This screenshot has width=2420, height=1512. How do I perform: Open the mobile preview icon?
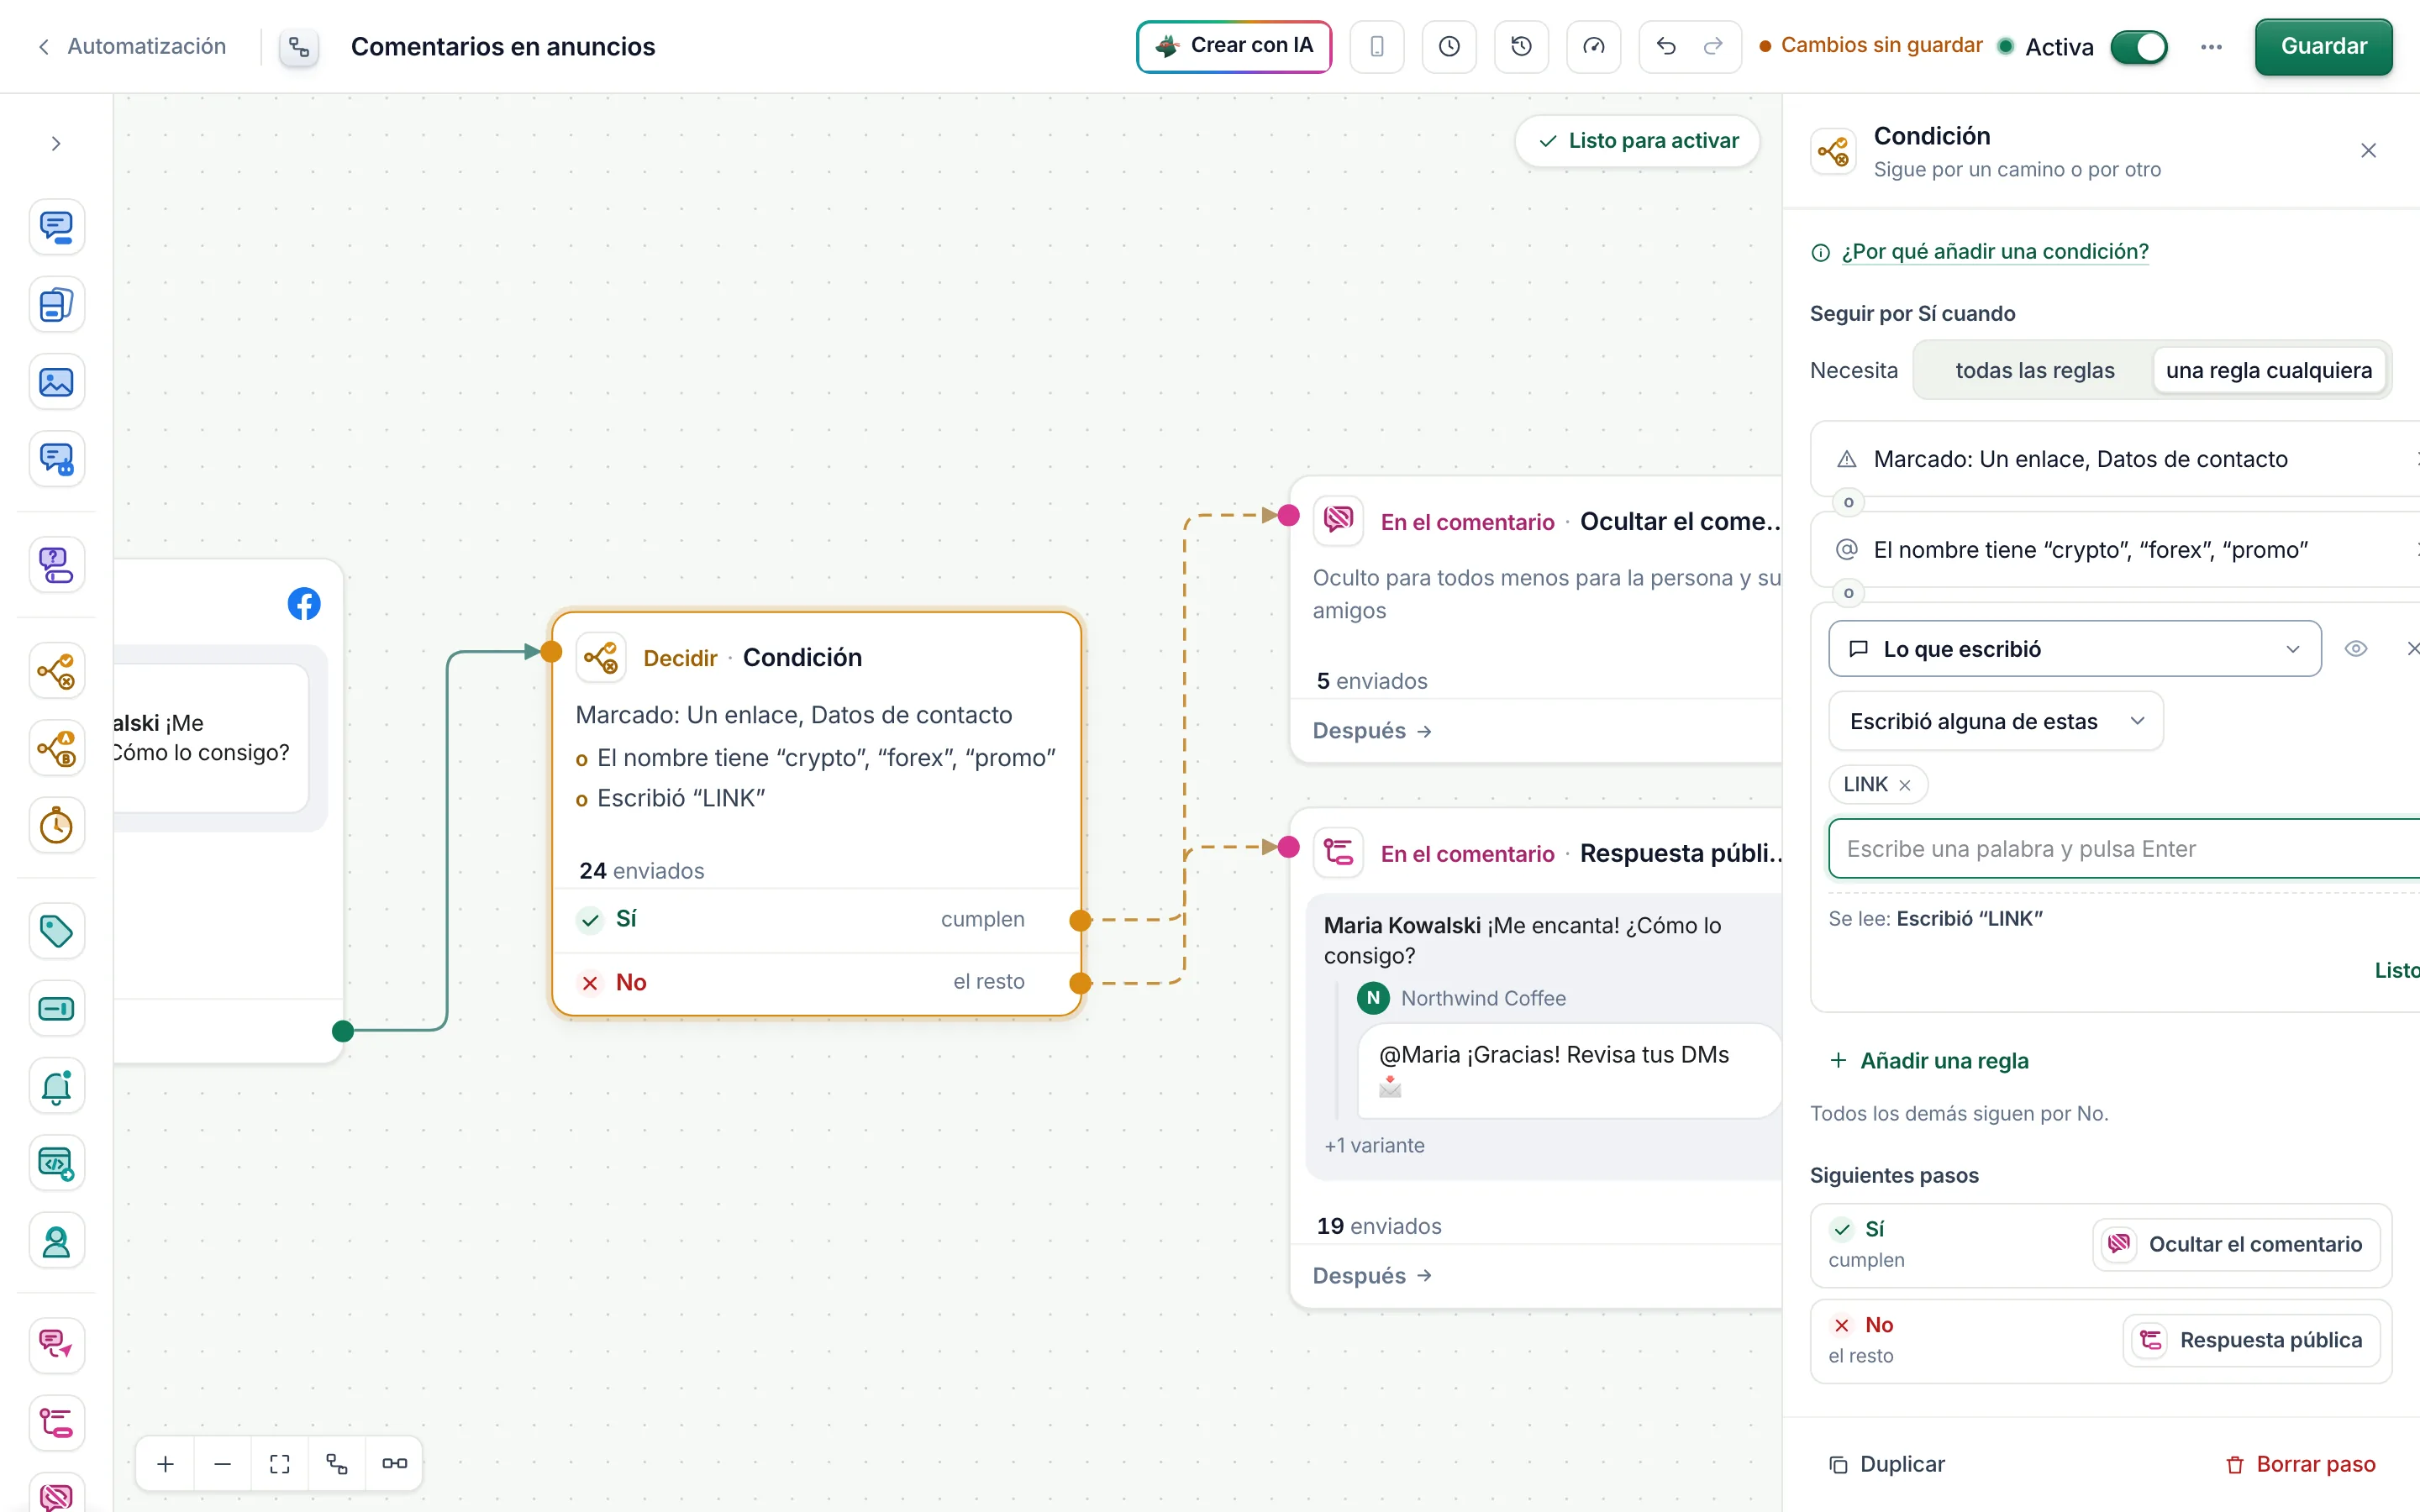point(1376,46)
